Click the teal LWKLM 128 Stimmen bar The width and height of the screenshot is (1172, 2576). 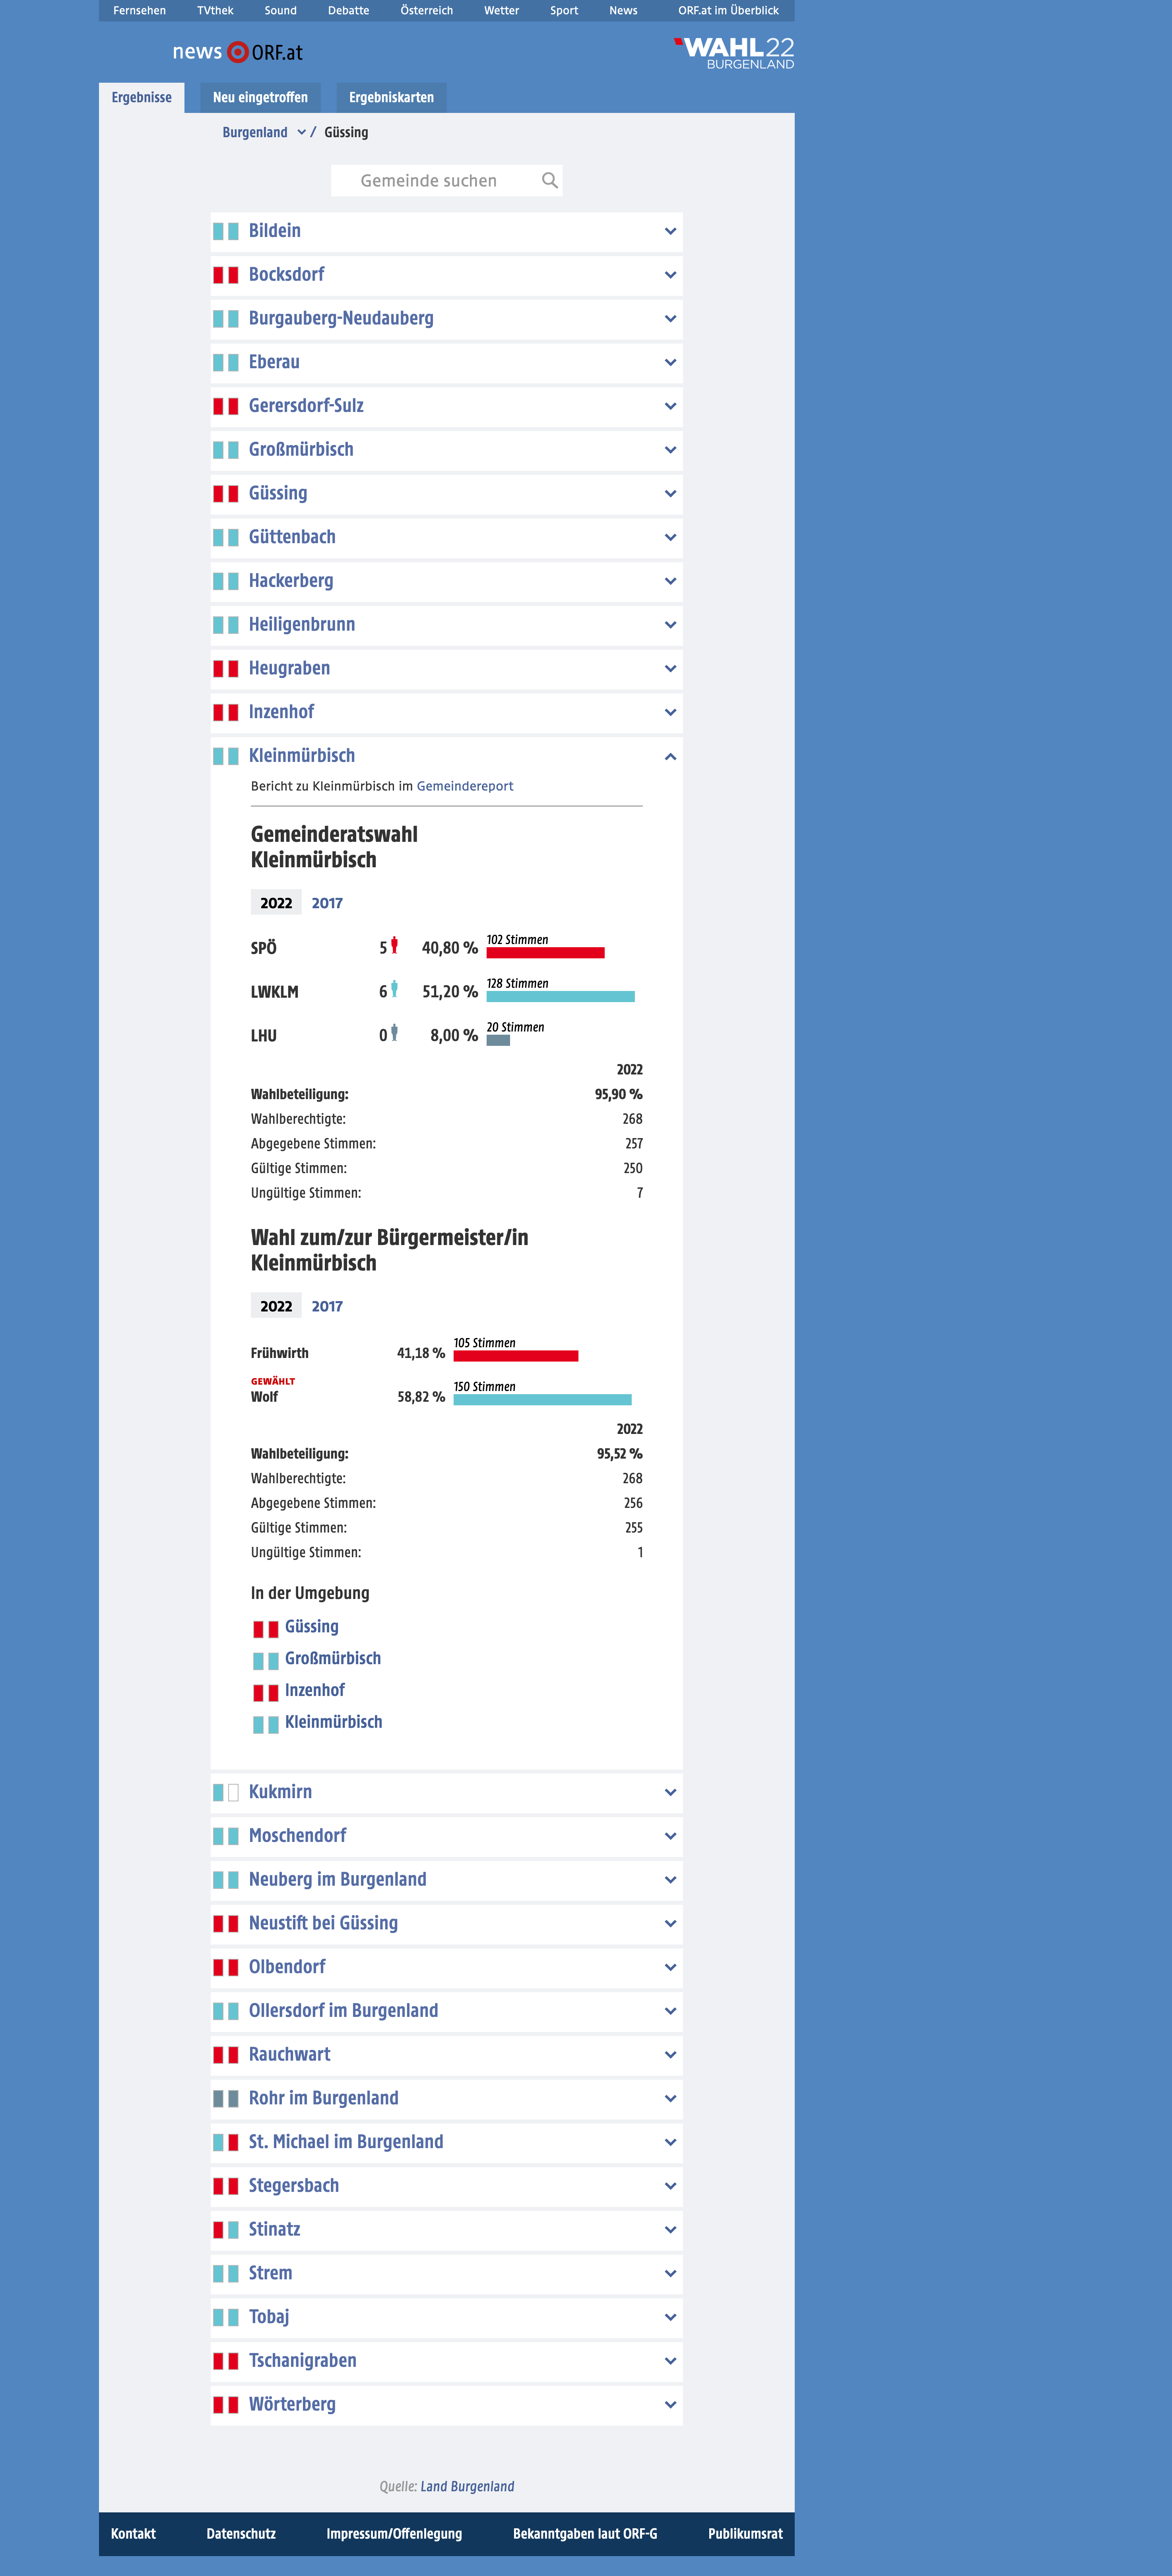coord(560,996)
